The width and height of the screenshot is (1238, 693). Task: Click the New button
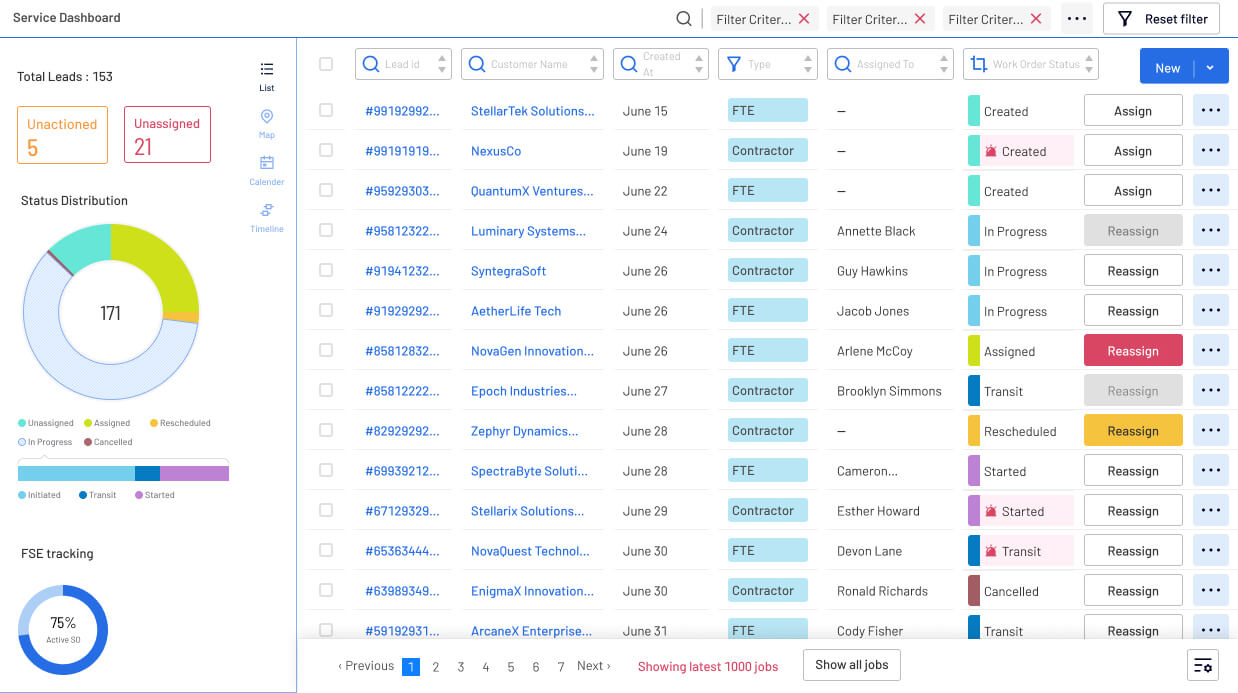click(1167, 67)
